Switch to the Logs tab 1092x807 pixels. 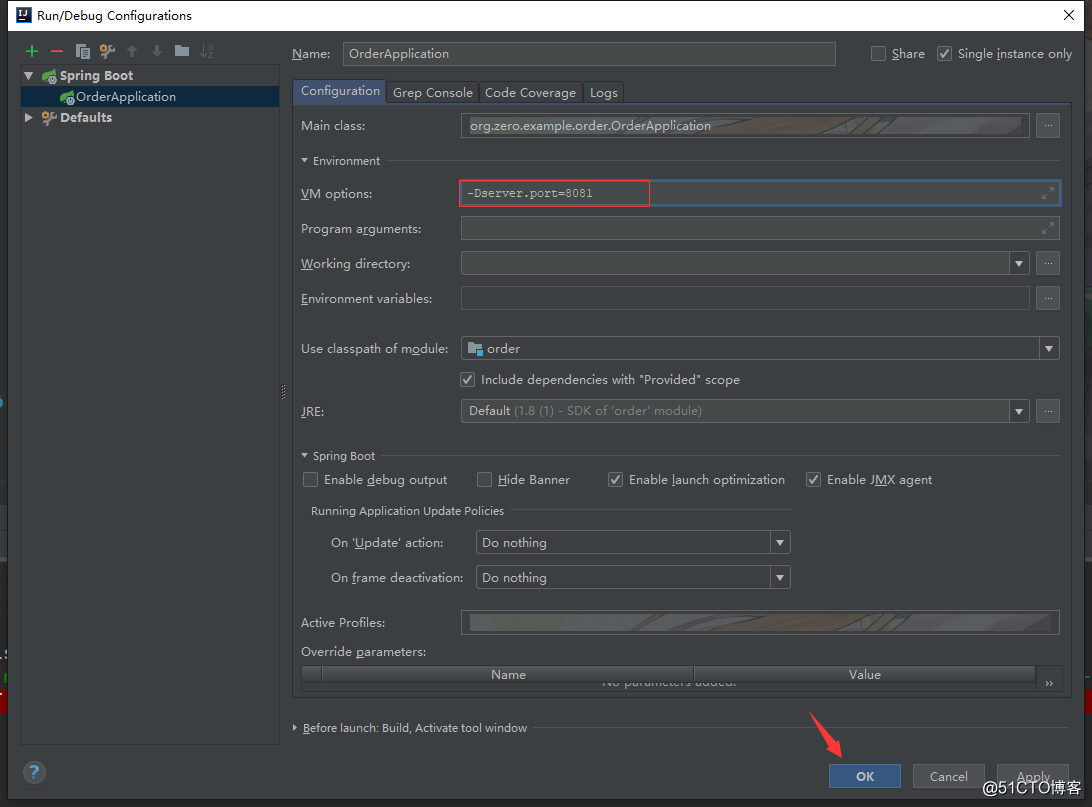click(x=603, y=93)
